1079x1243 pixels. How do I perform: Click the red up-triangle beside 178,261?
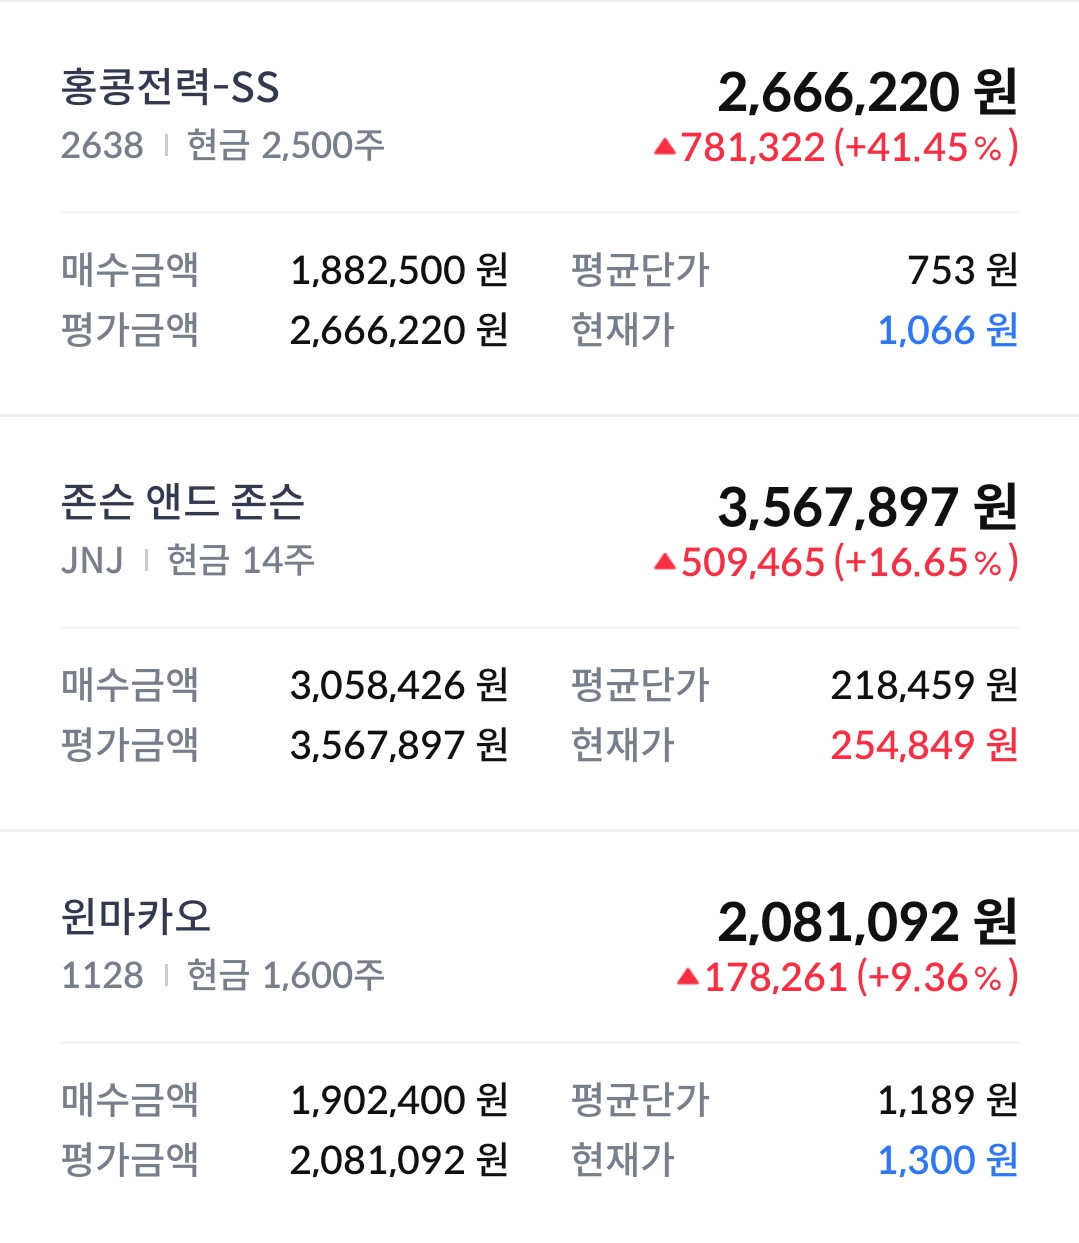[x=688, y=977]
